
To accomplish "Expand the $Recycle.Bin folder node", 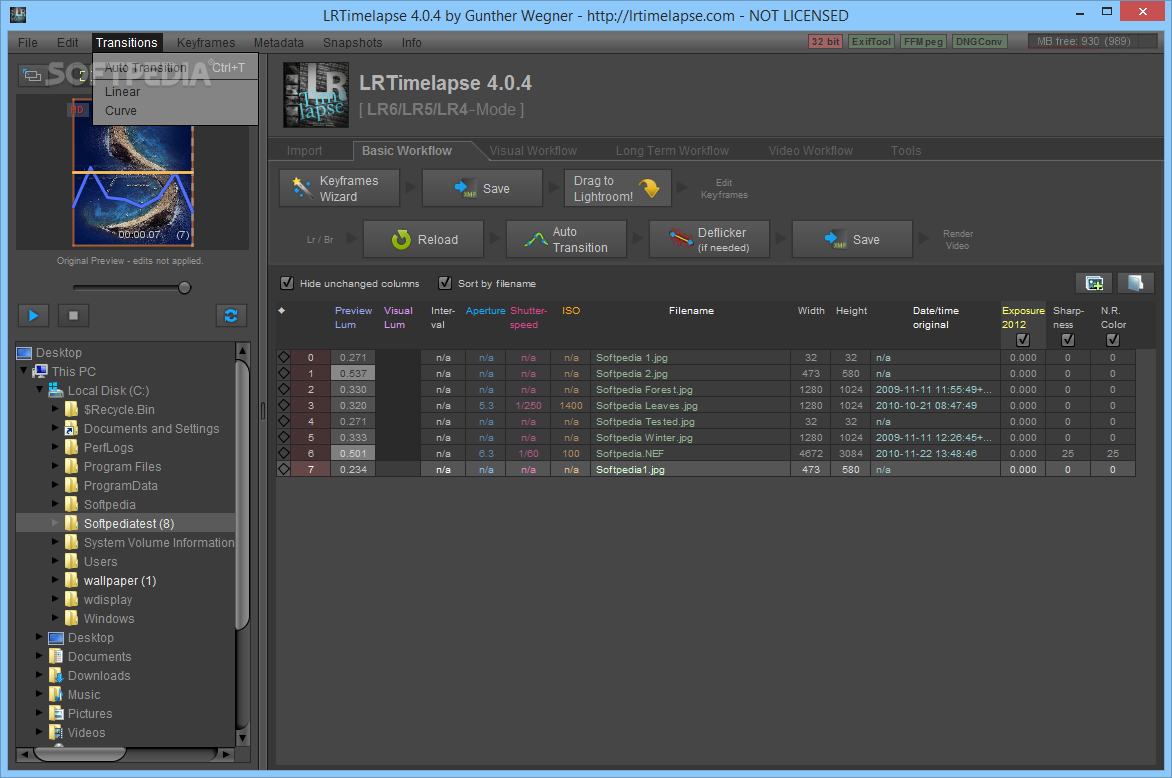I will 55,409.
